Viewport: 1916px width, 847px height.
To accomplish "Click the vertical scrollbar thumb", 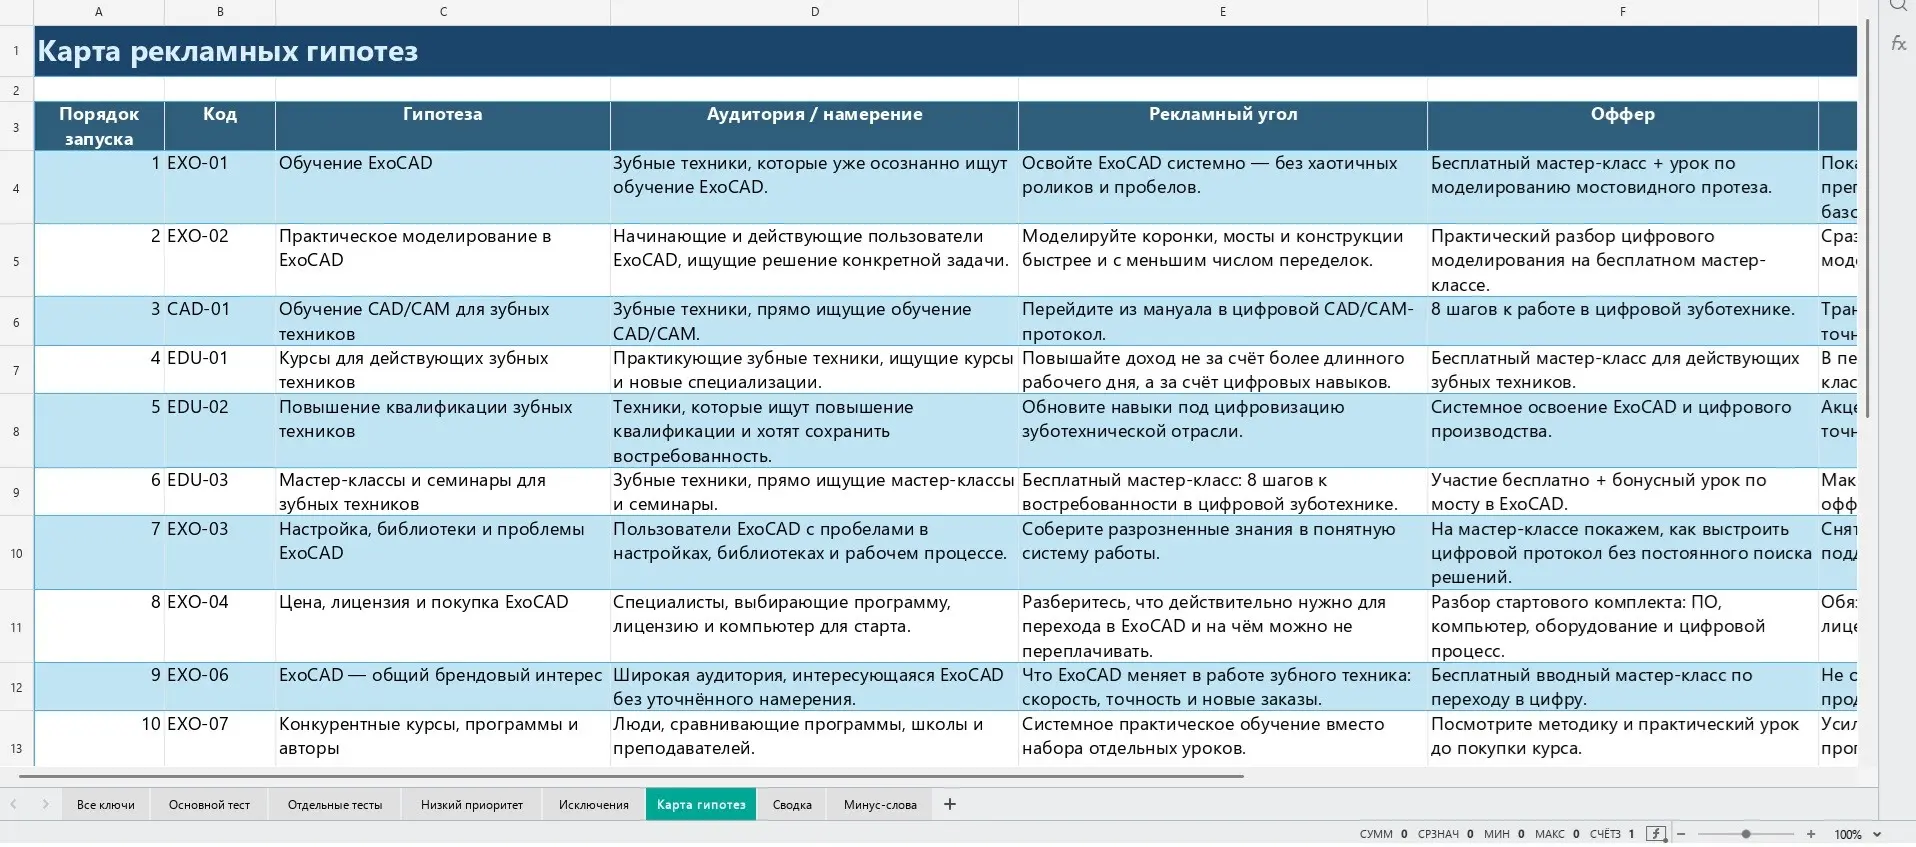I will tap(1867, 218).
